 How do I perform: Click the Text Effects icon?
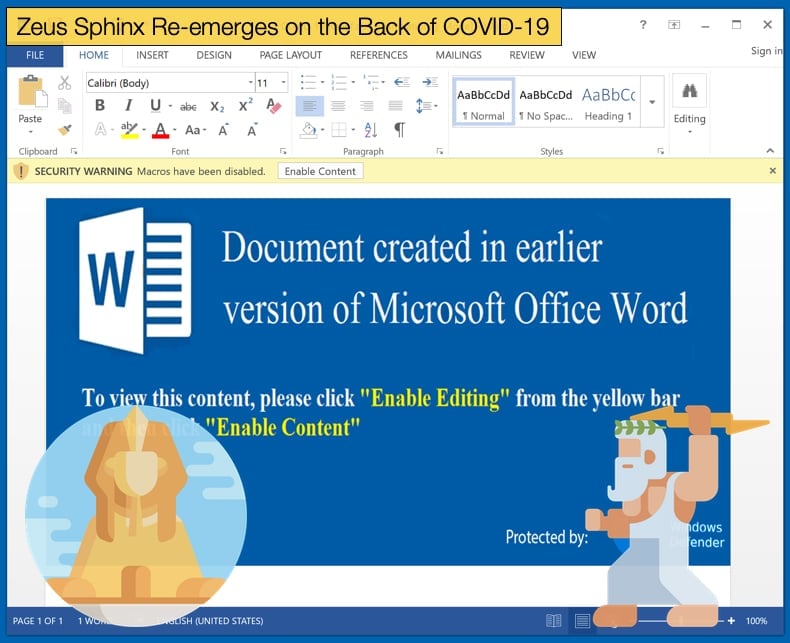click(x=101, y=130)
